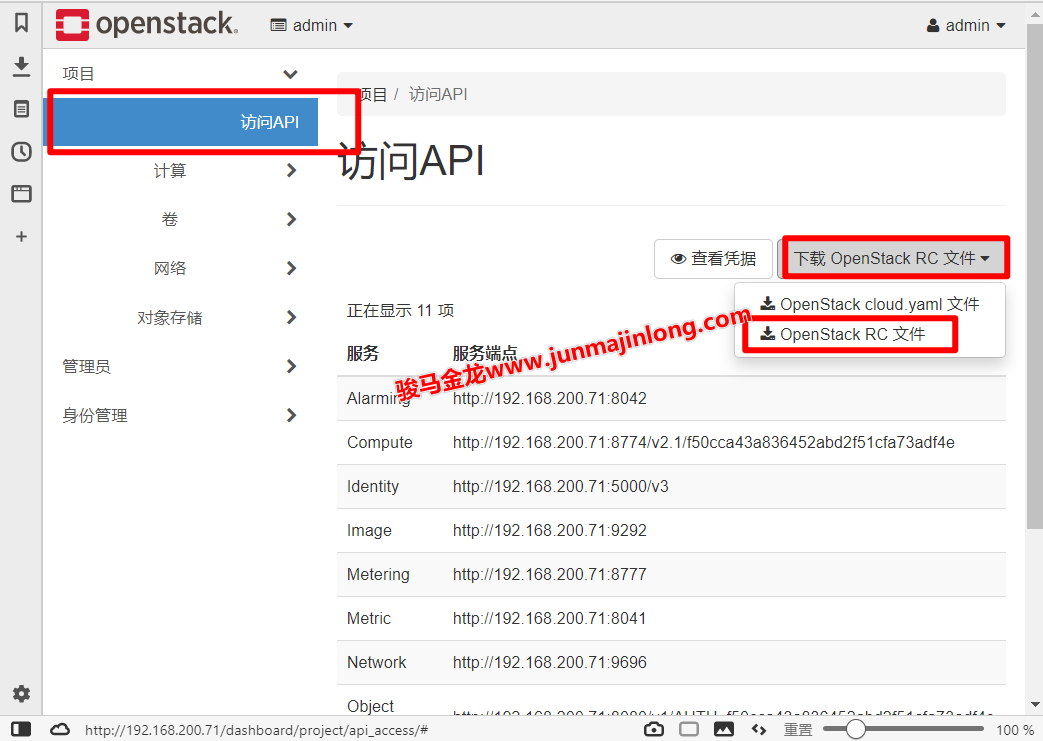1043x741 pixels.
Task: Open the notes panel icon
Action: [x=21, y=109]
